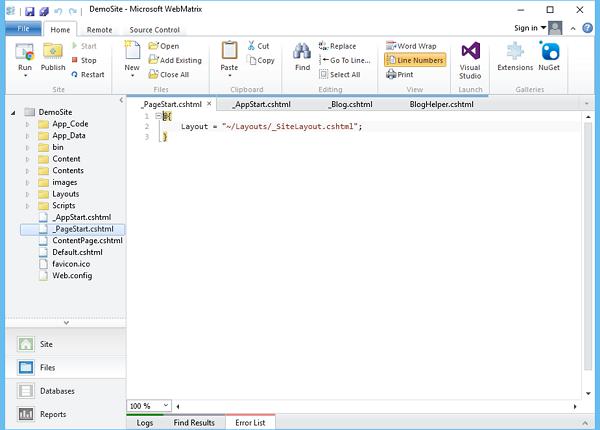Click the Run site icon
The width and height of the screenshot is (600, 430).
pyautogui.click(x=25, y=52)
